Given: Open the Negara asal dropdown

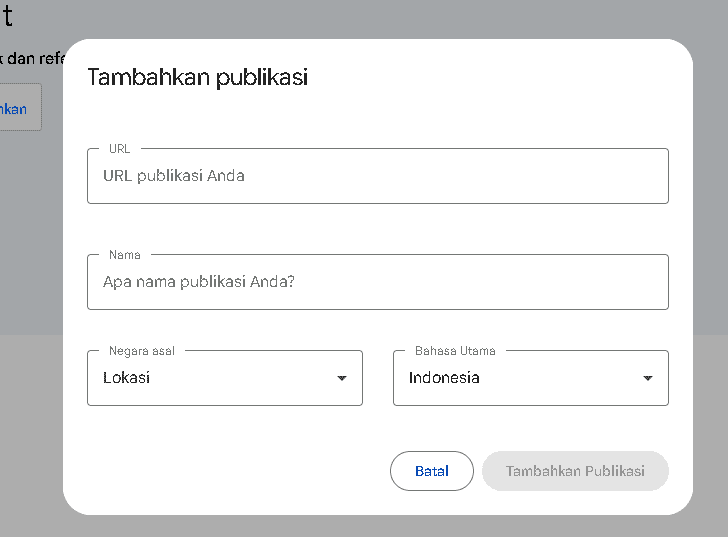Looking at the screenshot, I should 224,378.
